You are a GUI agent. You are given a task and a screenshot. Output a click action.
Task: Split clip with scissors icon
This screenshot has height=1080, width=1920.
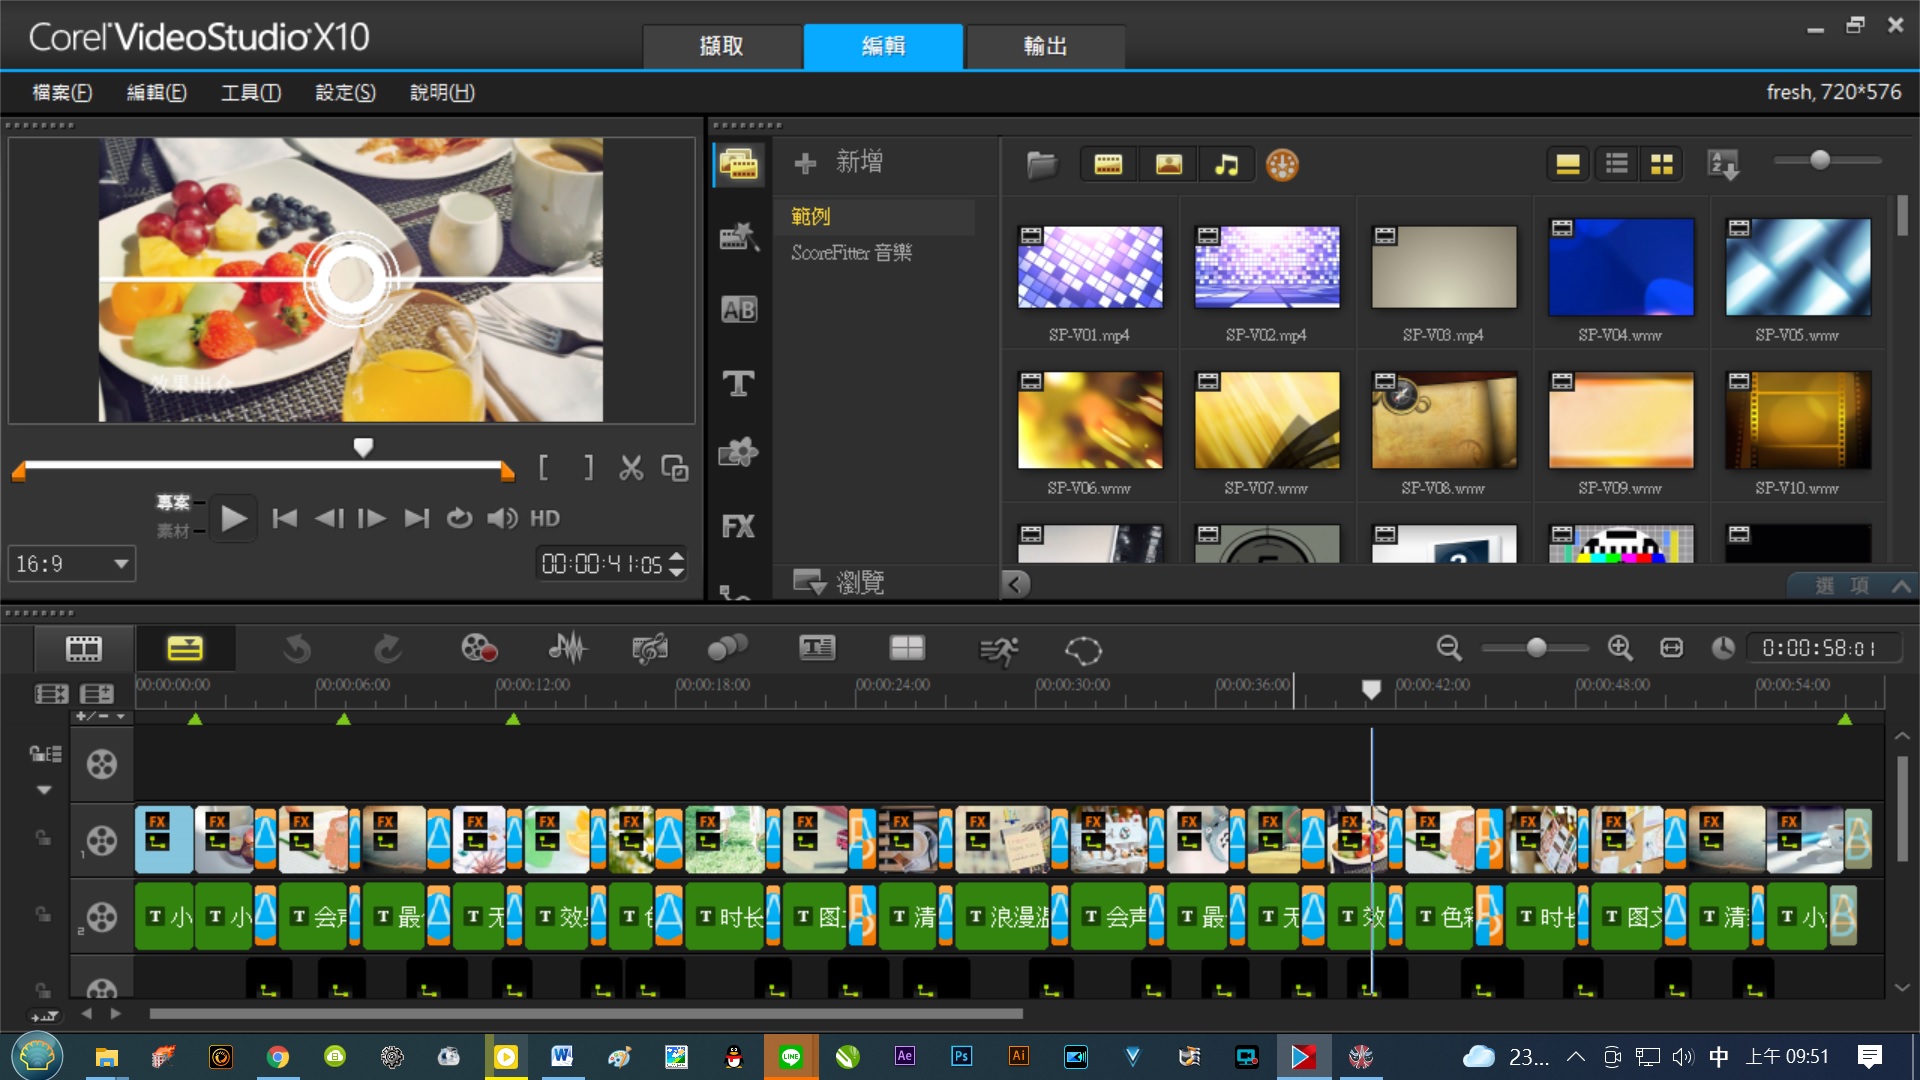coord(631,467)
